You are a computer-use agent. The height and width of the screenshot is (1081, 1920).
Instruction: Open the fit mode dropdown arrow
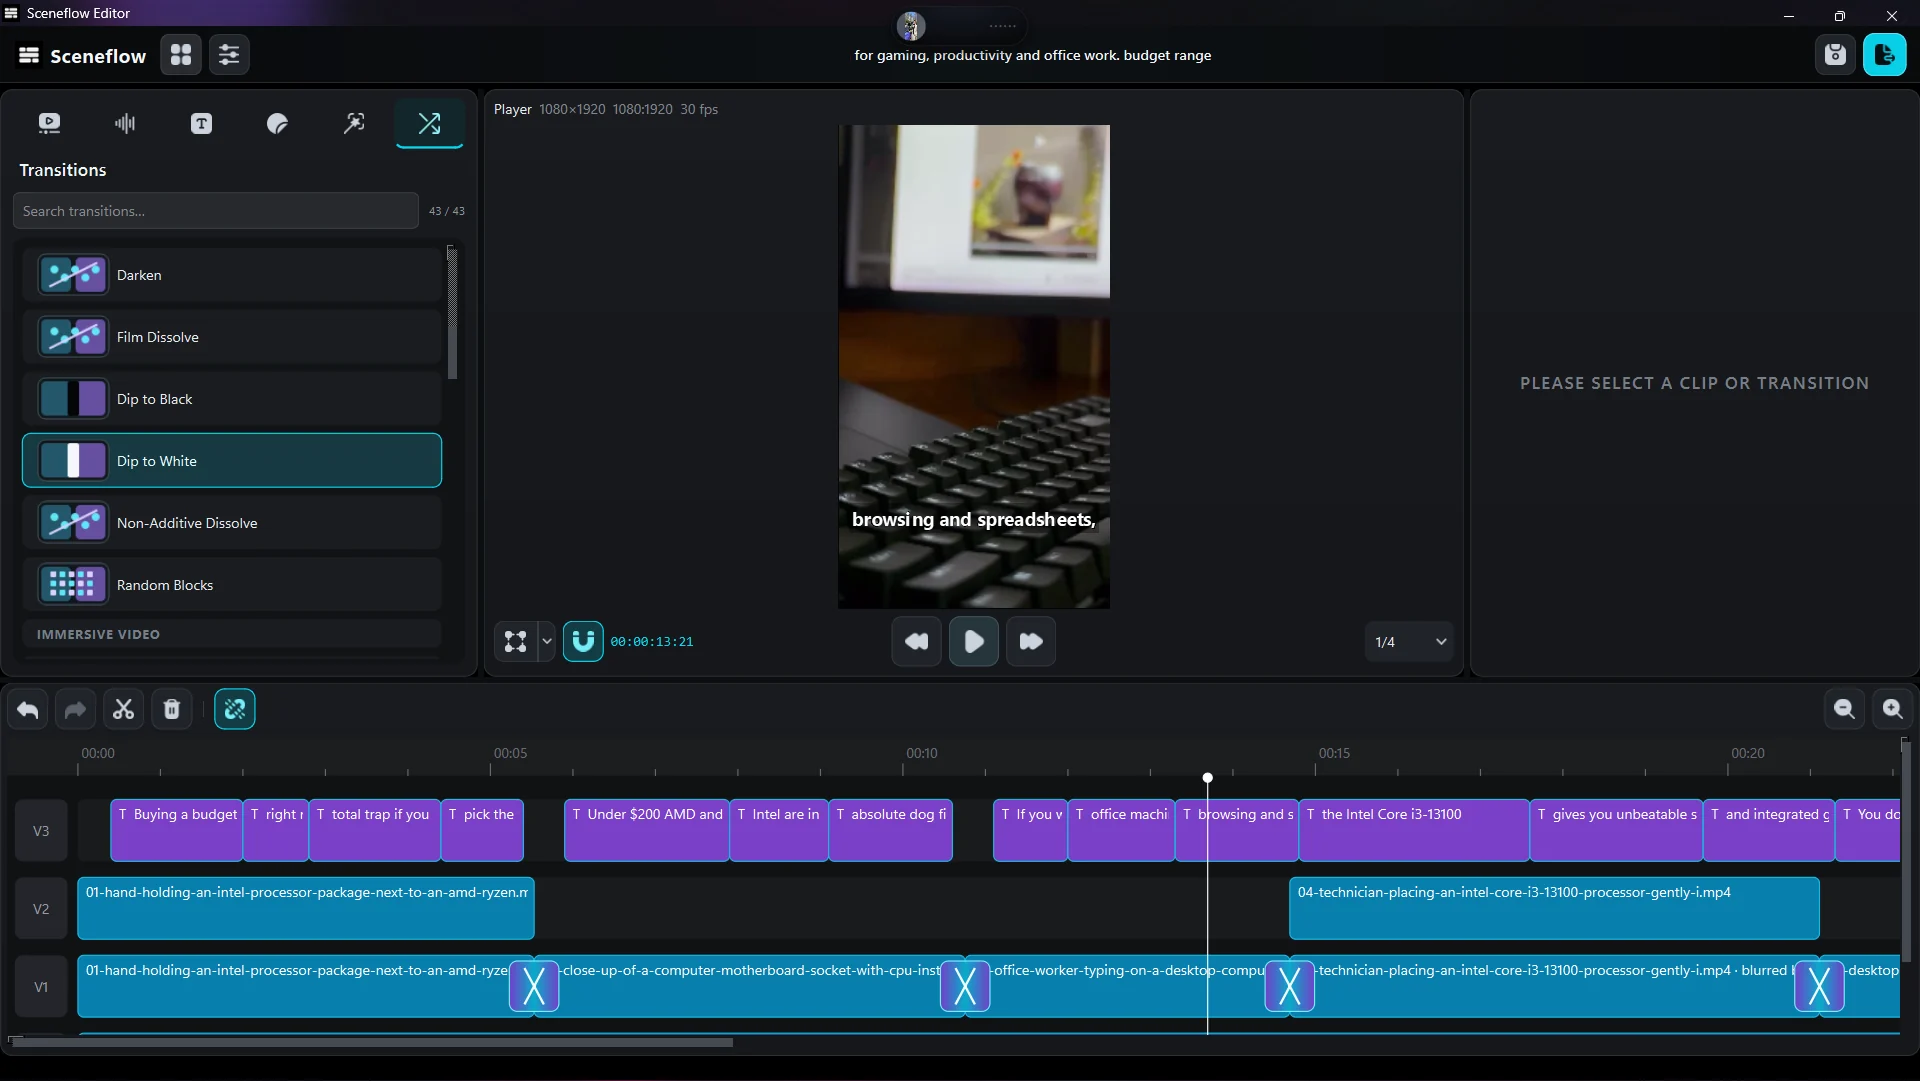pos(546,642)
